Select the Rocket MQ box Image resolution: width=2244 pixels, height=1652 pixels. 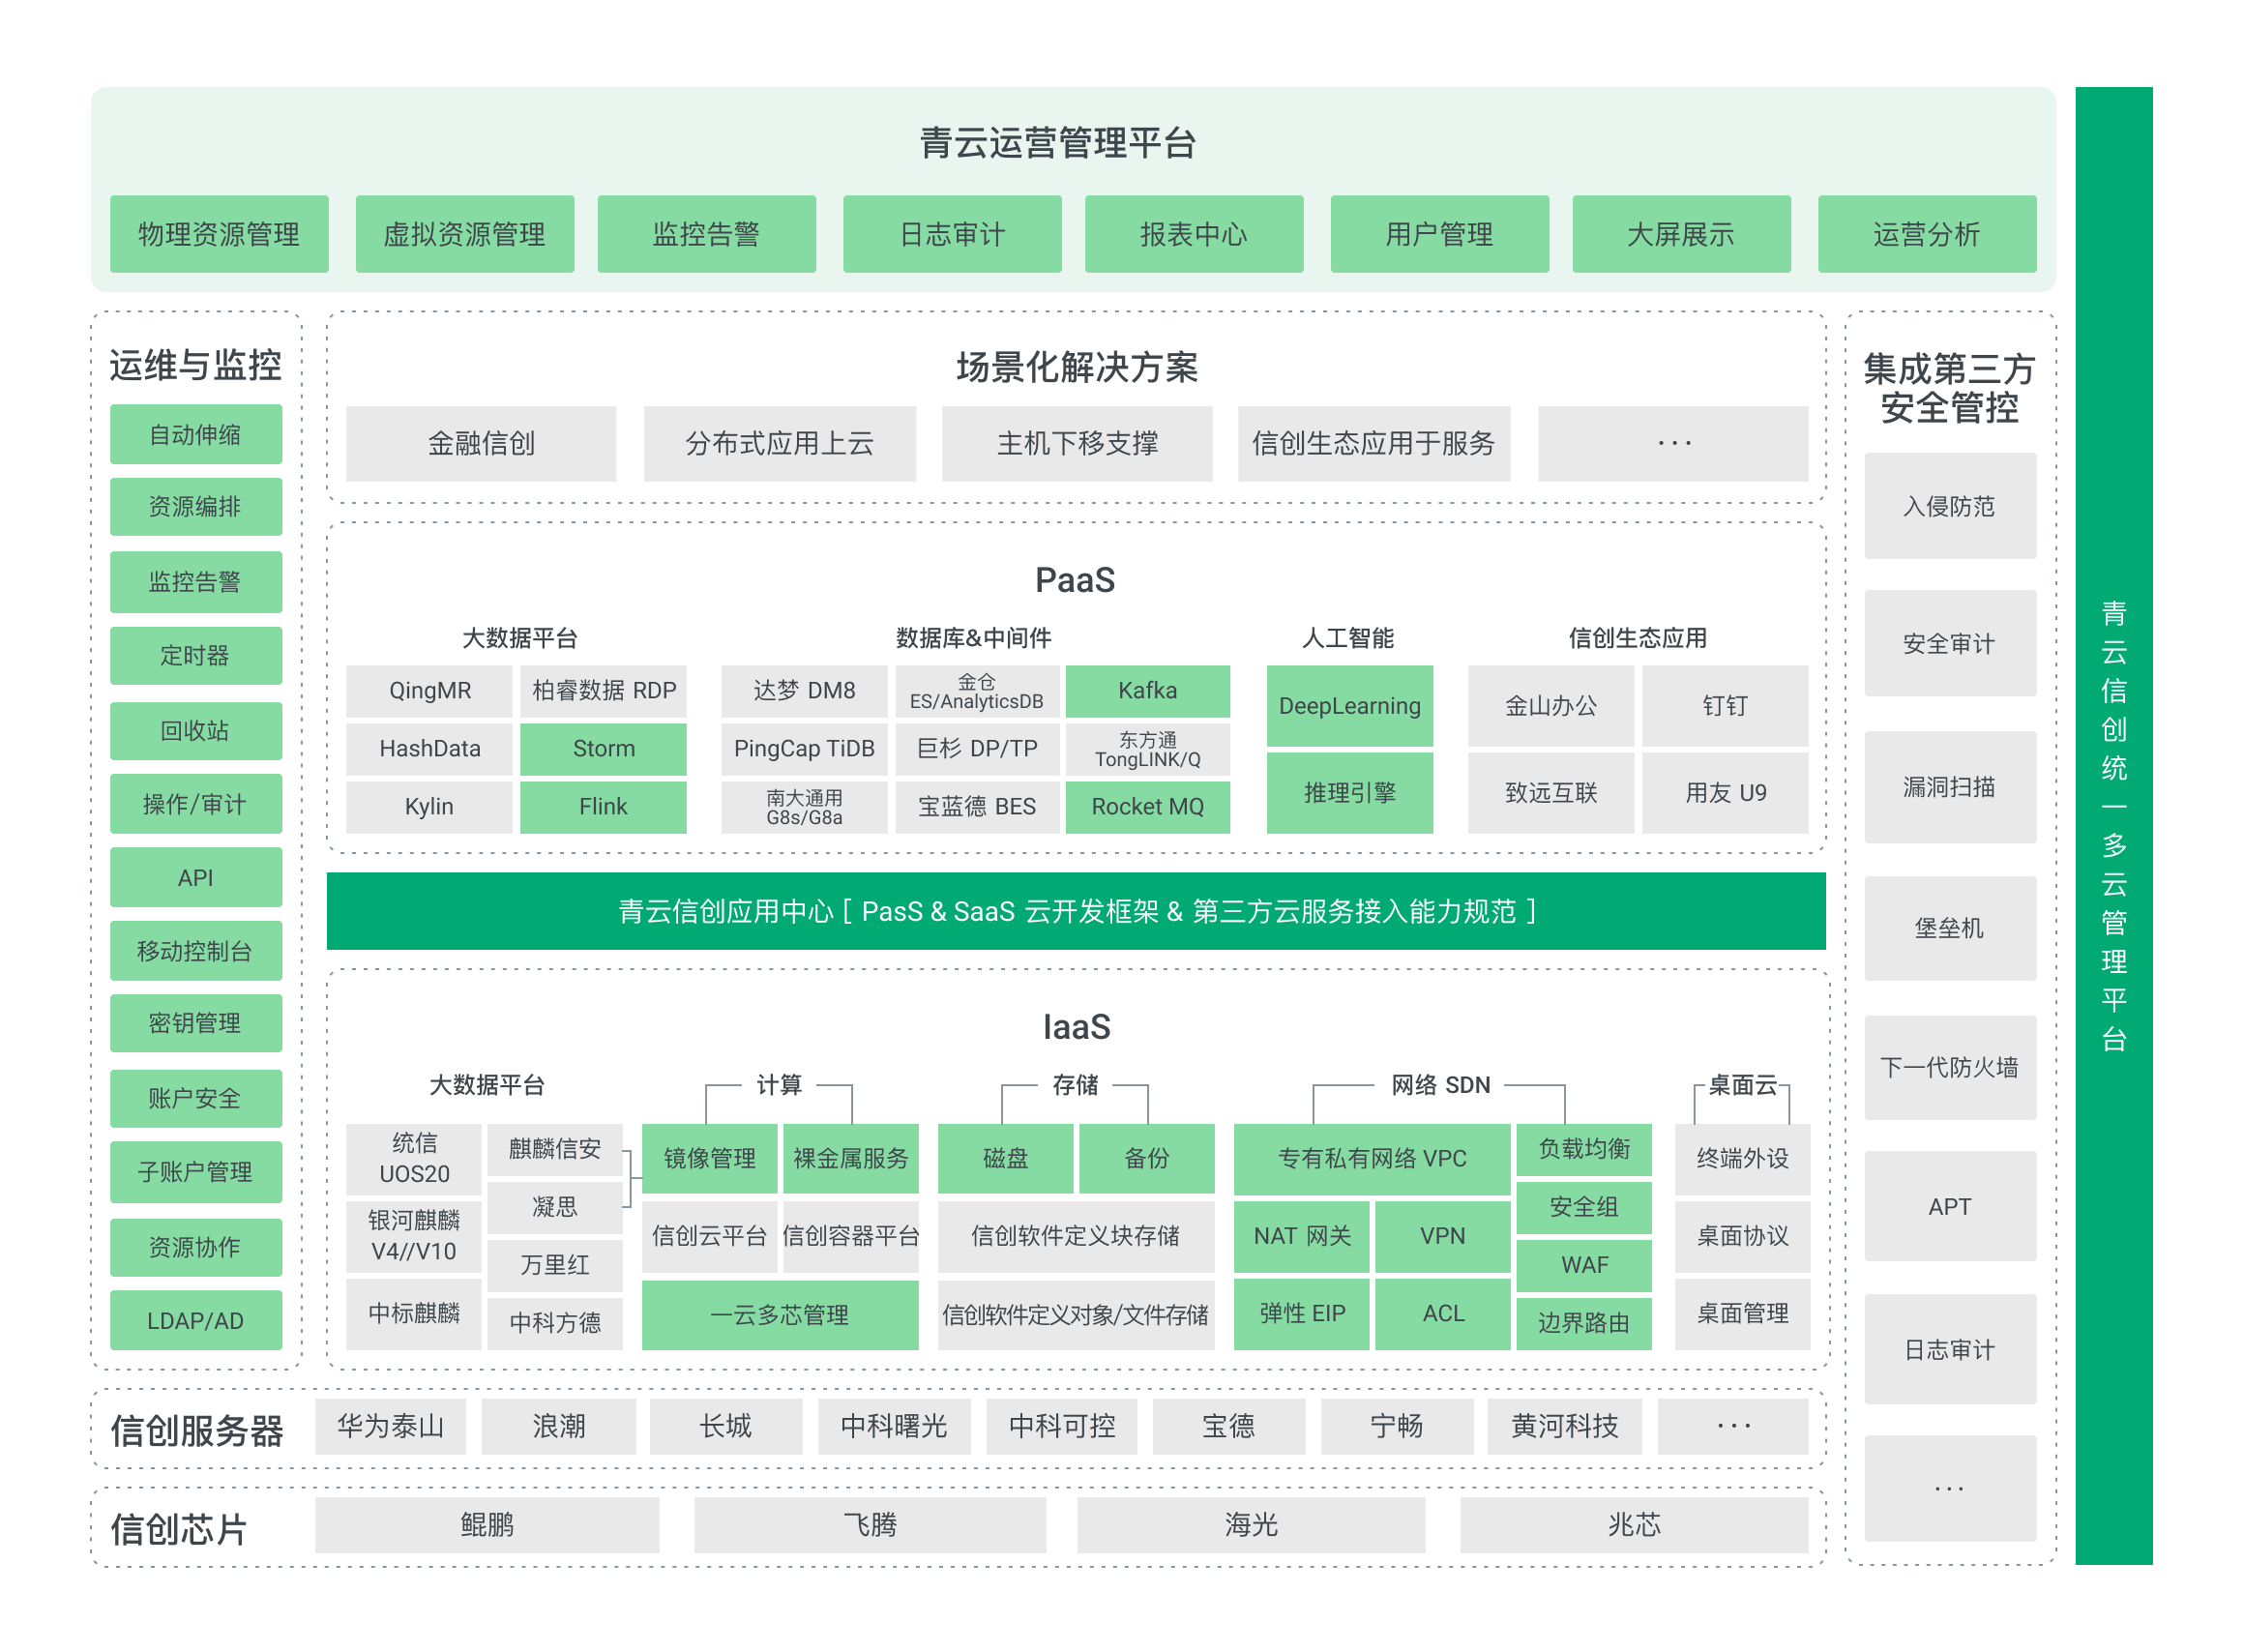[1147, 806]
